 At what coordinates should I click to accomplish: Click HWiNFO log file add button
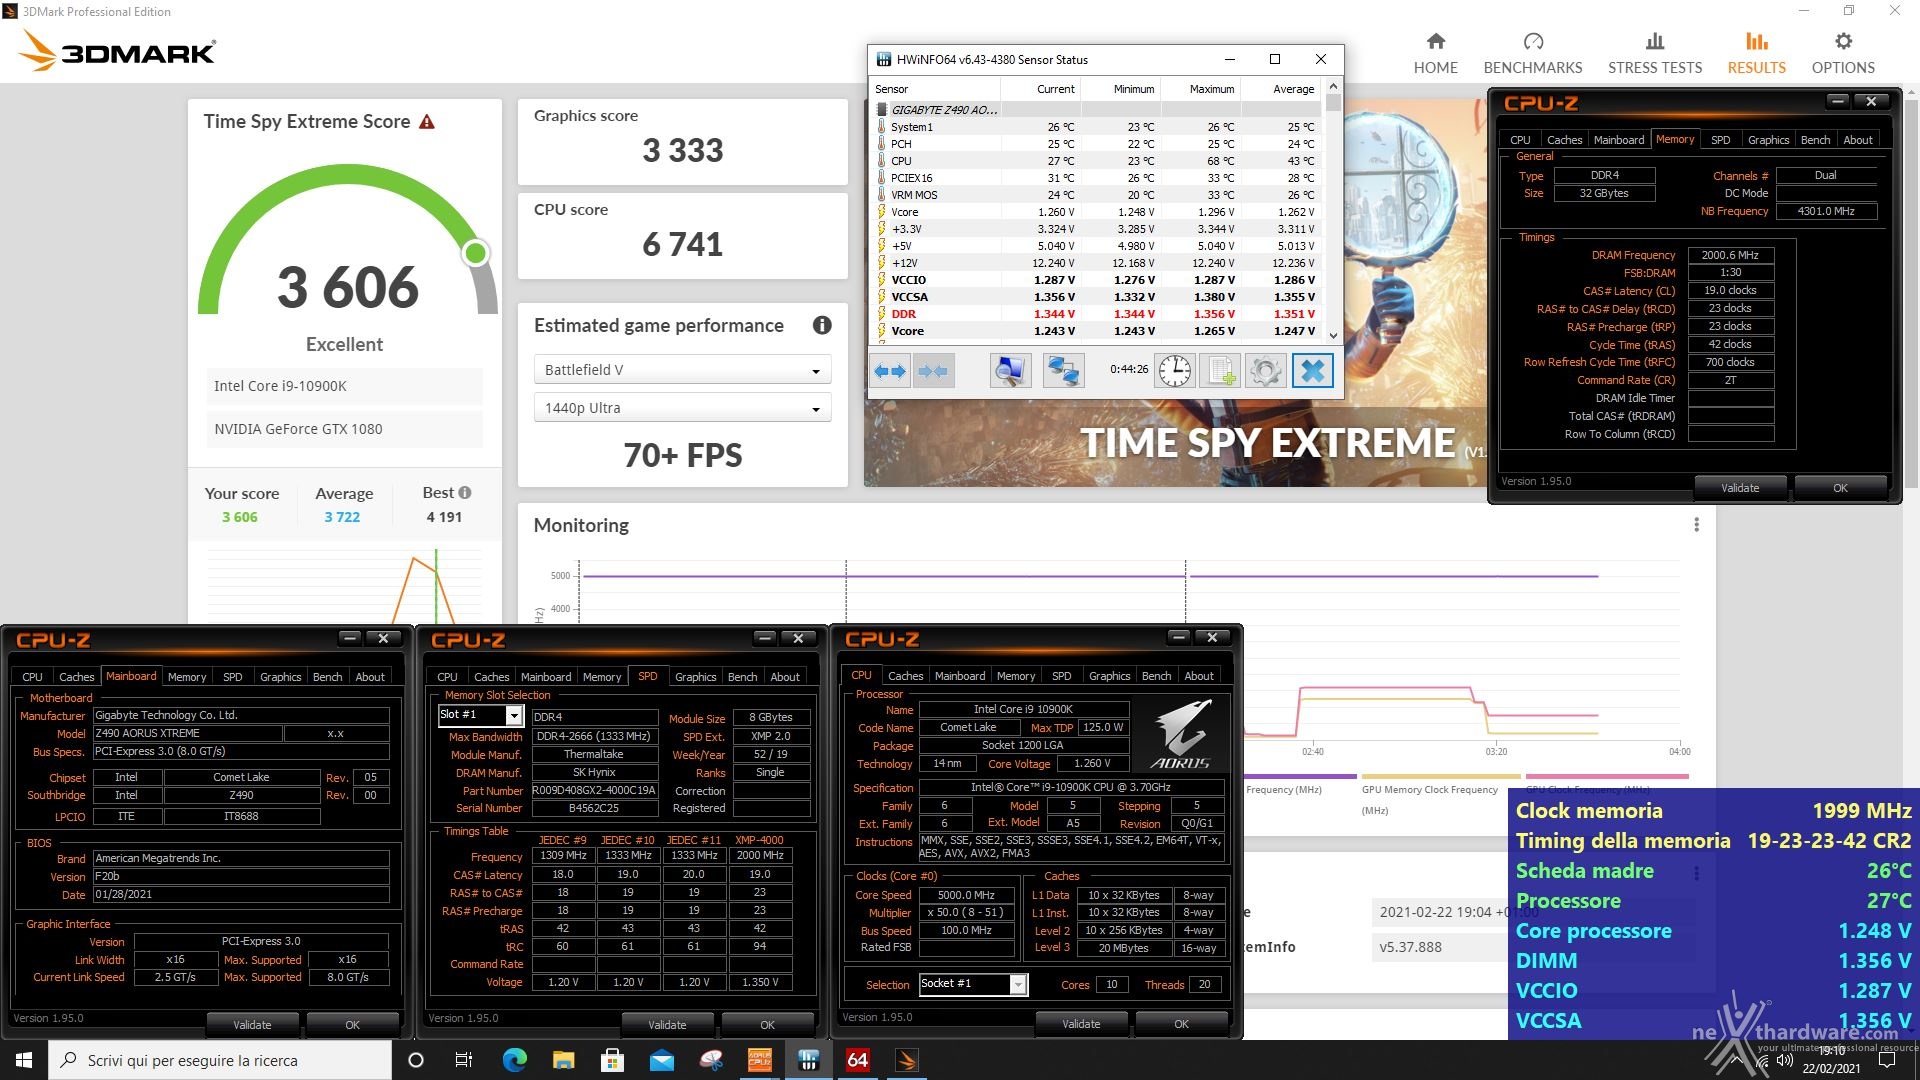pos(1220,371)
